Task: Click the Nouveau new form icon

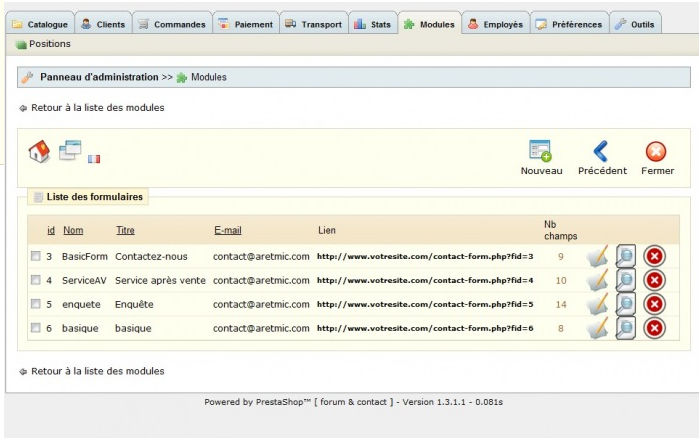Action: click(540, 151)
